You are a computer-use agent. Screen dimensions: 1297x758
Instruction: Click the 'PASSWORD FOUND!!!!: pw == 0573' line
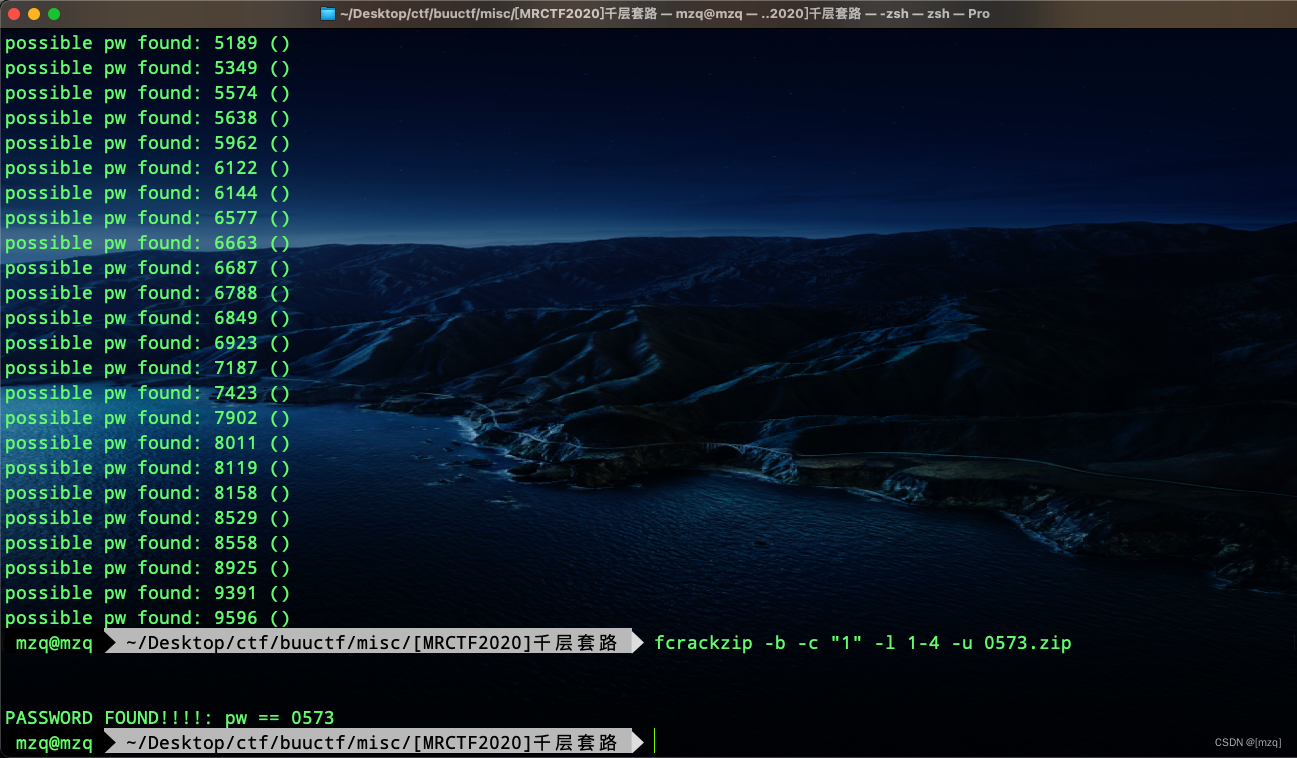coord(170,718)
